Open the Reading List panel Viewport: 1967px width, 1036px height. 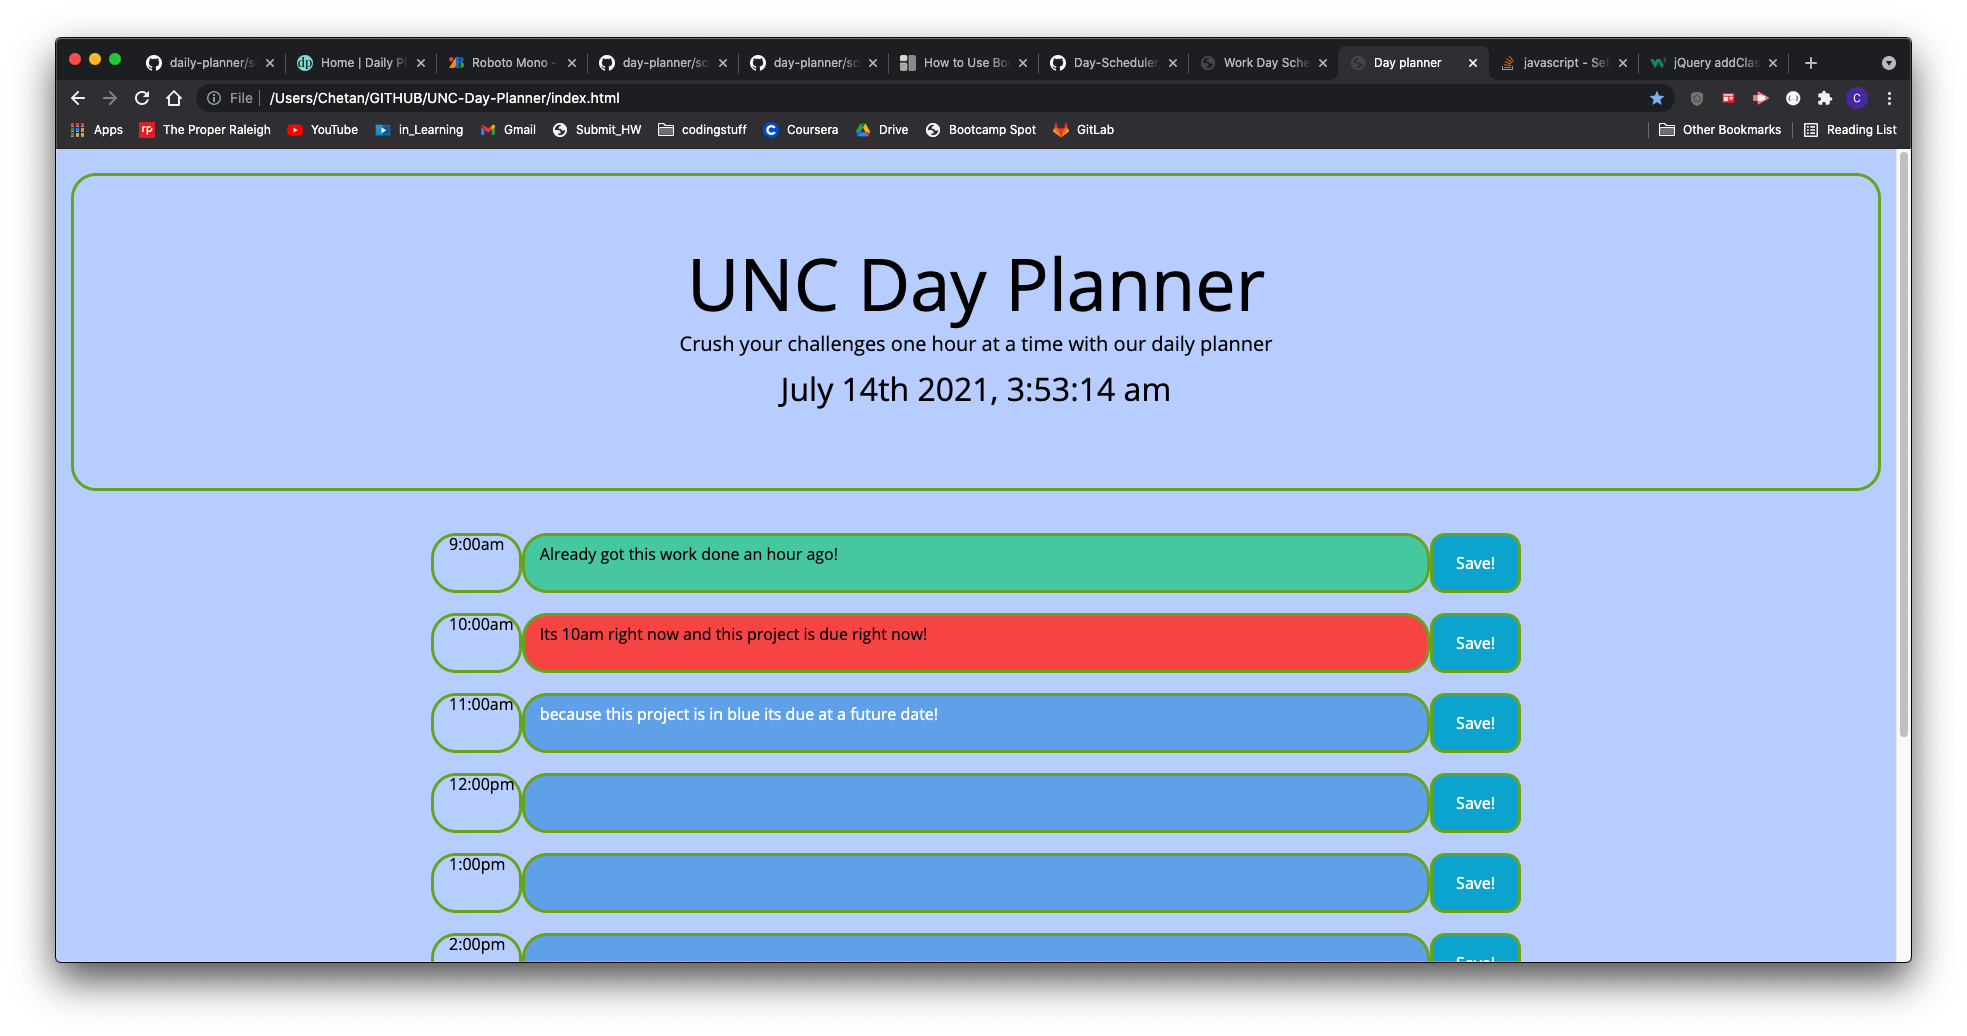(x=1850, y=129)
